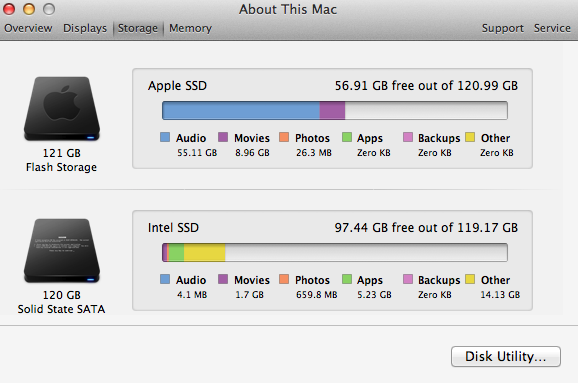
Task: Launch Disk Utility with the button
Action: pos(506,356)
